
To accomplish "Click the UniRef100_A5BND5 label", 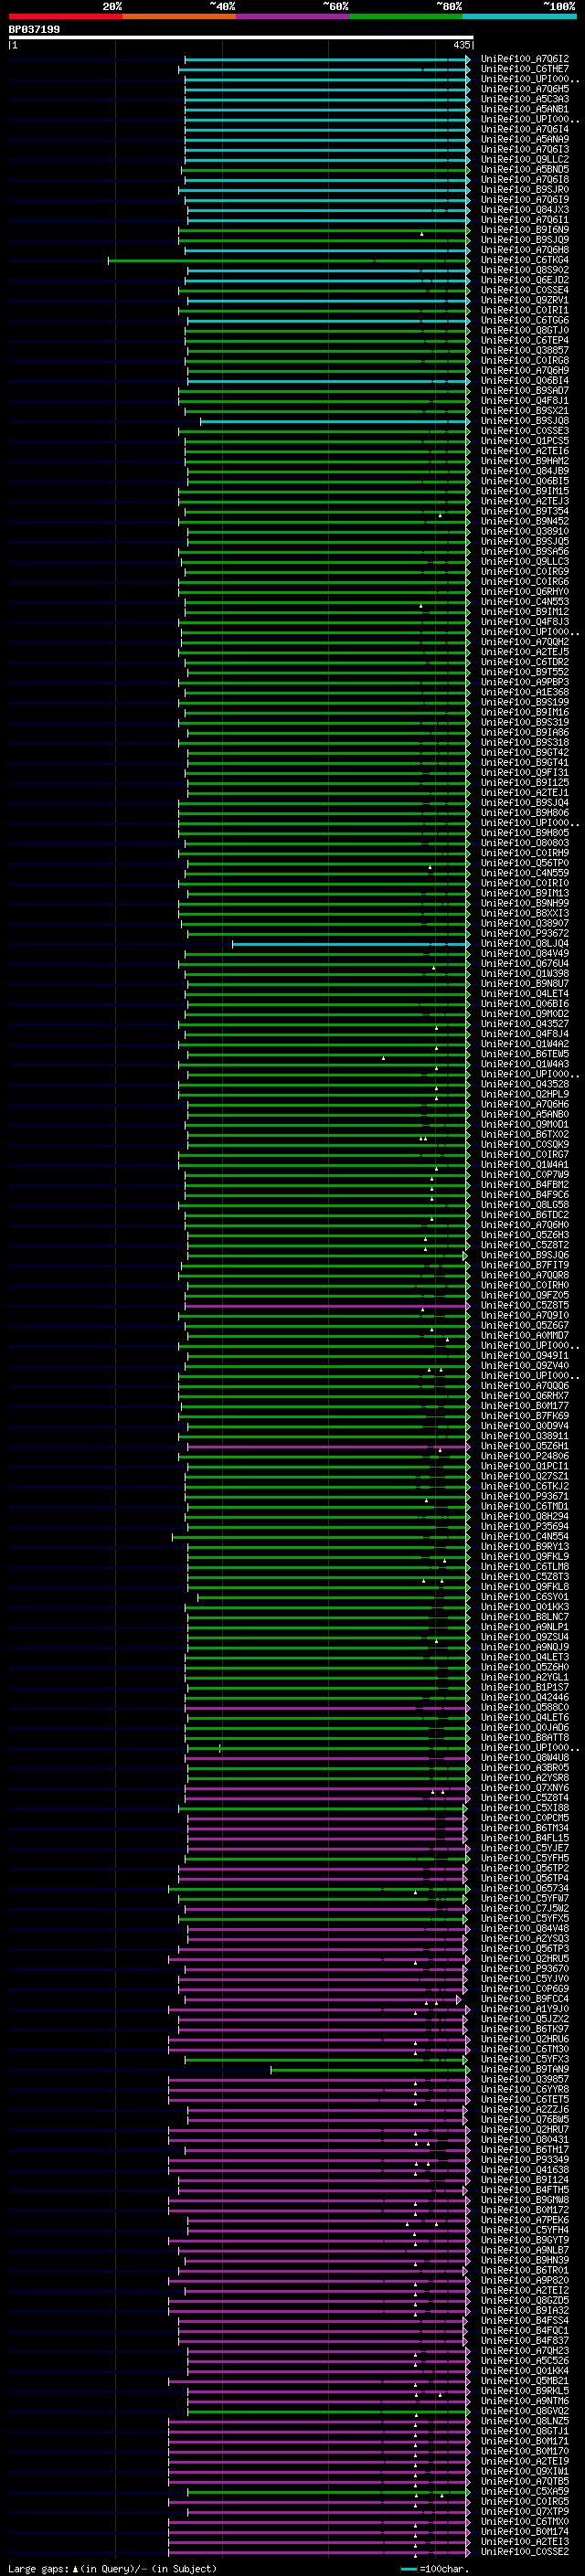I will (525, 170).
